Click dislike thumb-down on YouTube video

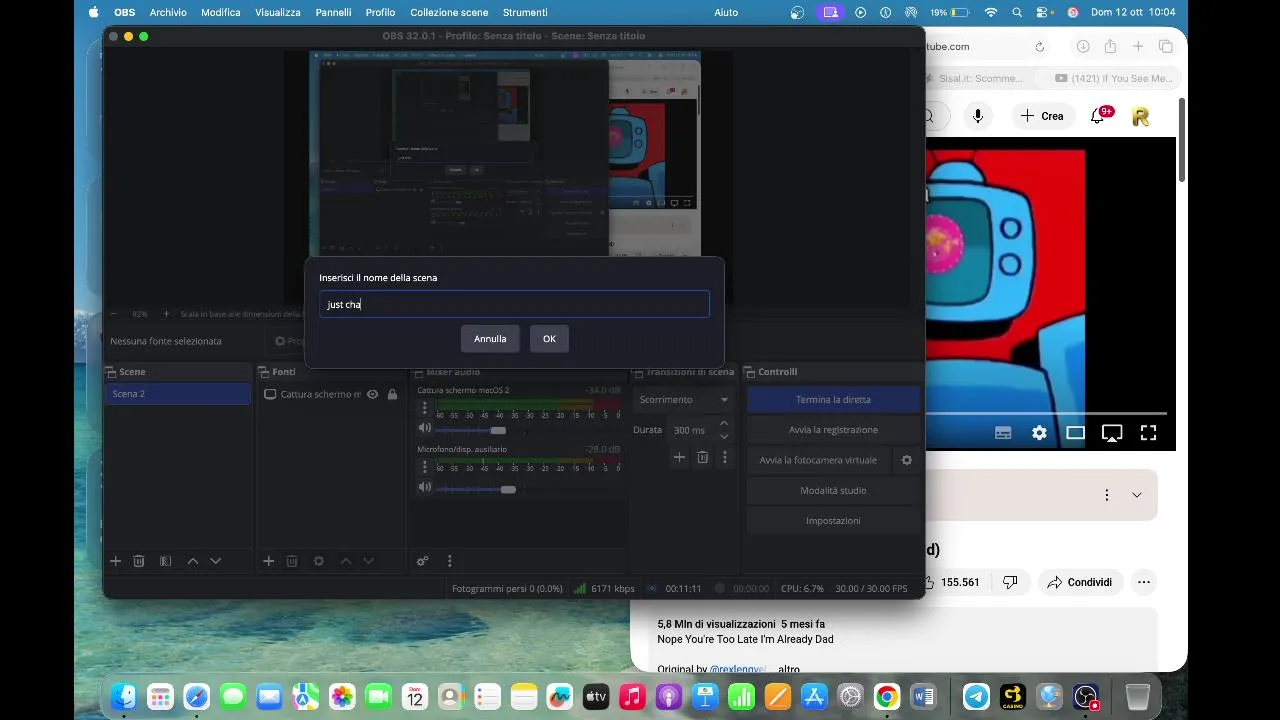(x=1010, y=582)
